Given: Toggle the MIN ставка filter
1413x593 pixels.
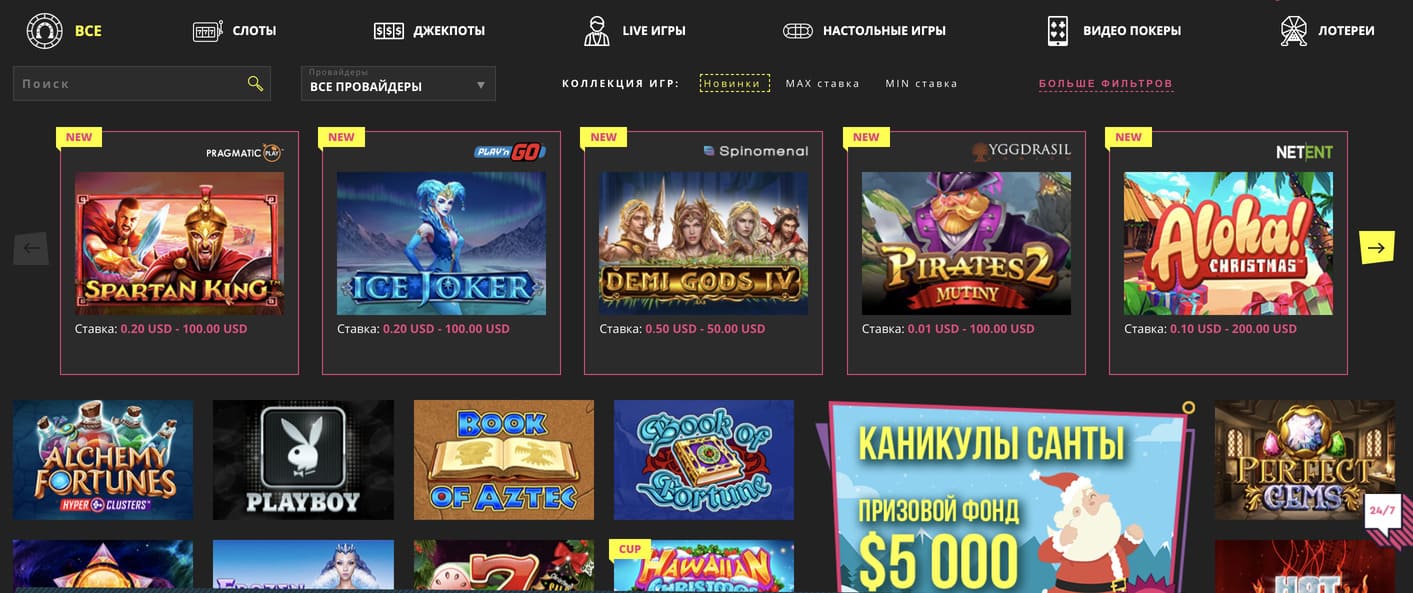Looking at the screenshot, I should (921, 83).
